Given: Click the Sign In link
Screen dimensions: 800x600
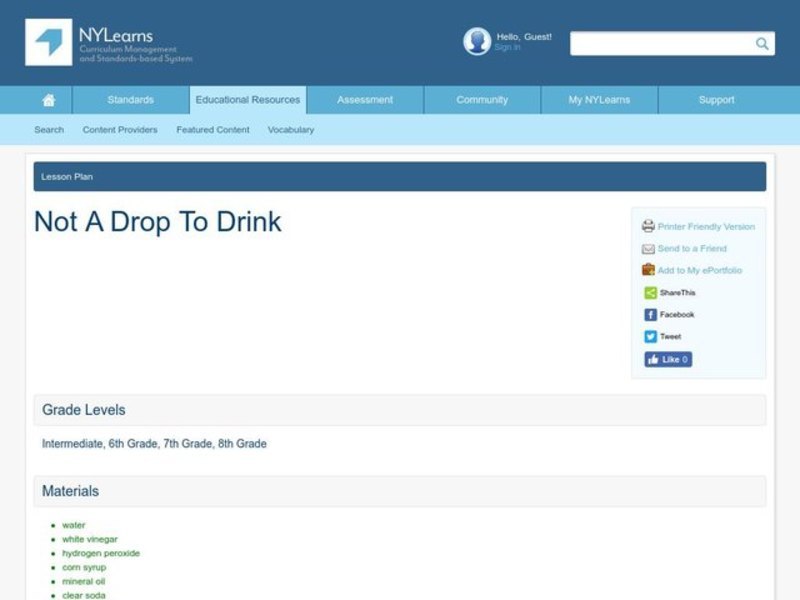Looking at the screenshot, I should click(507, 46).
